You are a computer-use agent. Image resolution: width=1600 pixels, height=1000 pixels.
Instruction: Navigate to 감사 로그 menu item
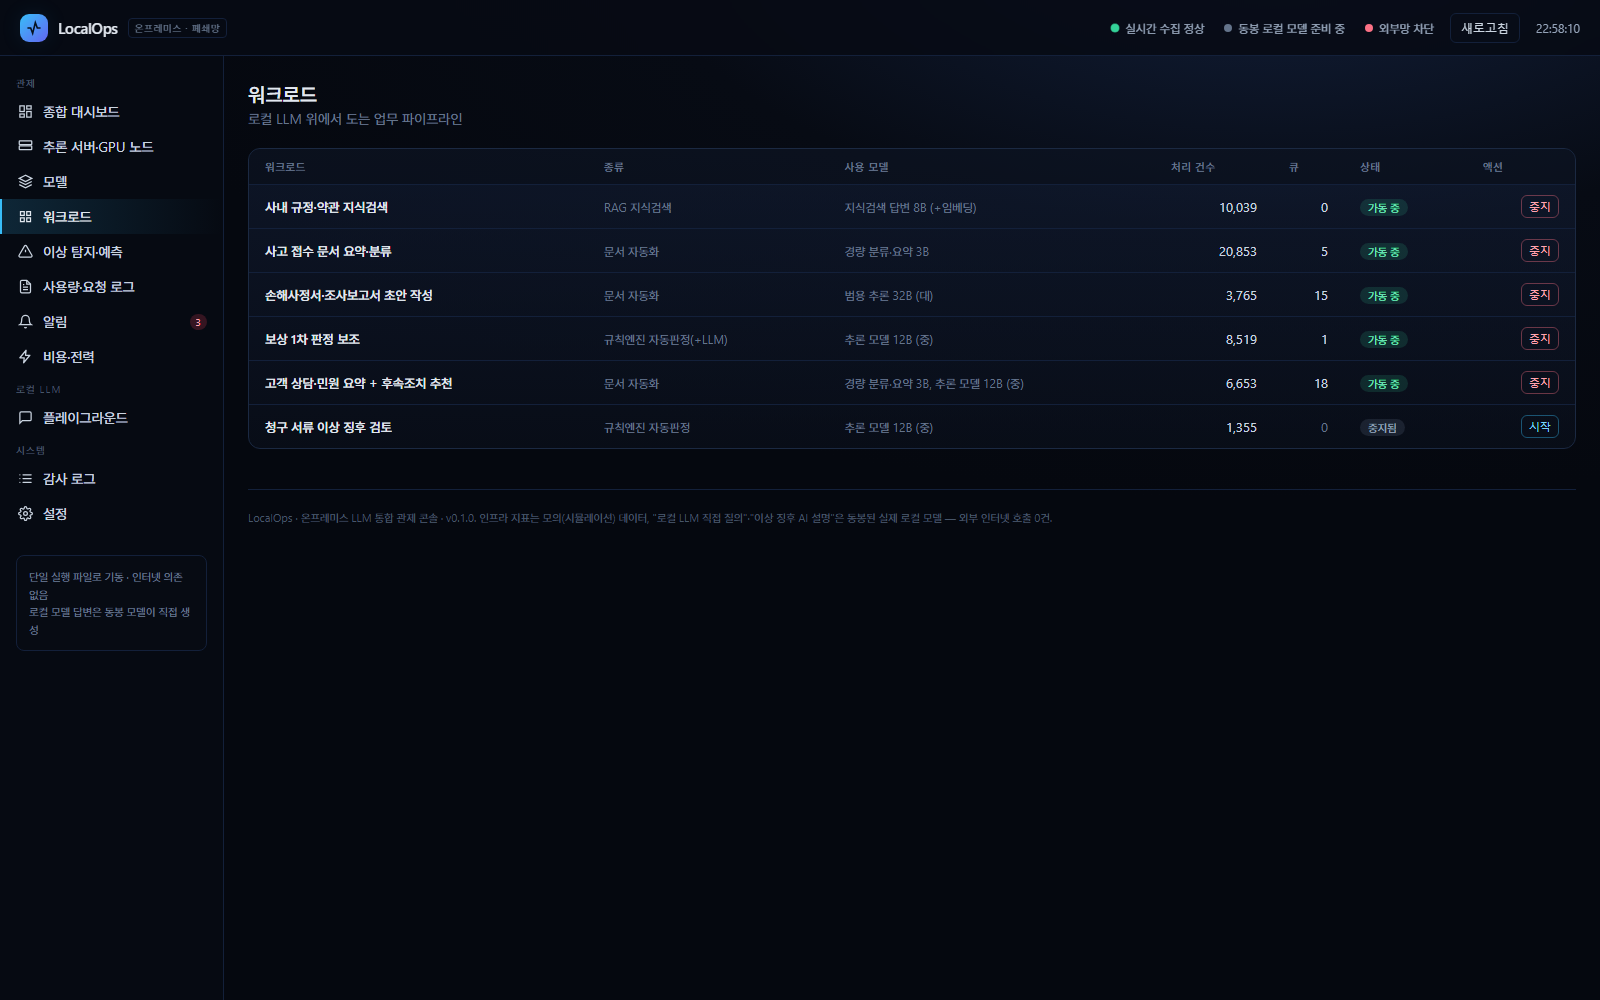(112, 479)
